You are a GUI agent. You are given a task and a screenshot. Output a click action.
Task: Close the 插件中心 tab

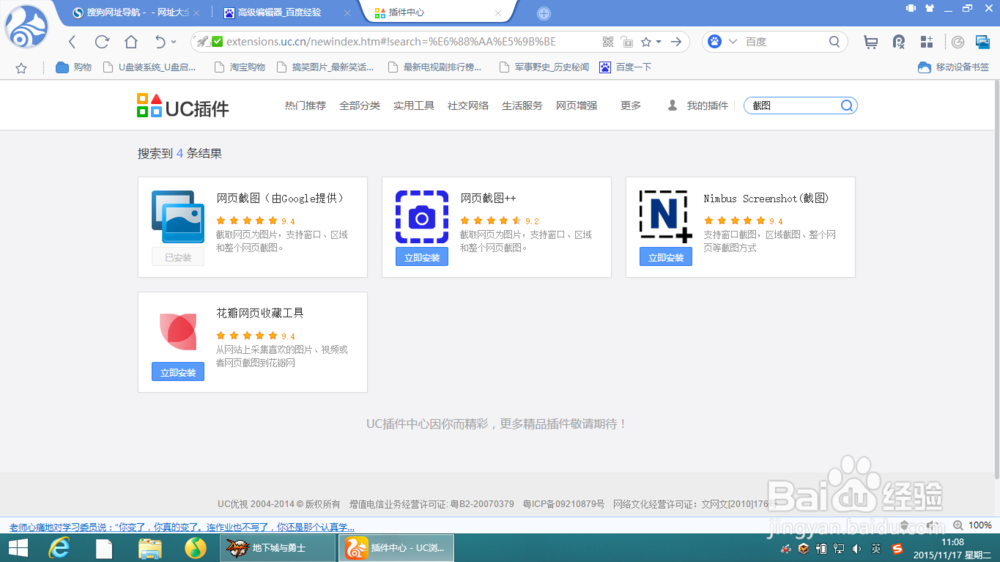tap(497, 13)
